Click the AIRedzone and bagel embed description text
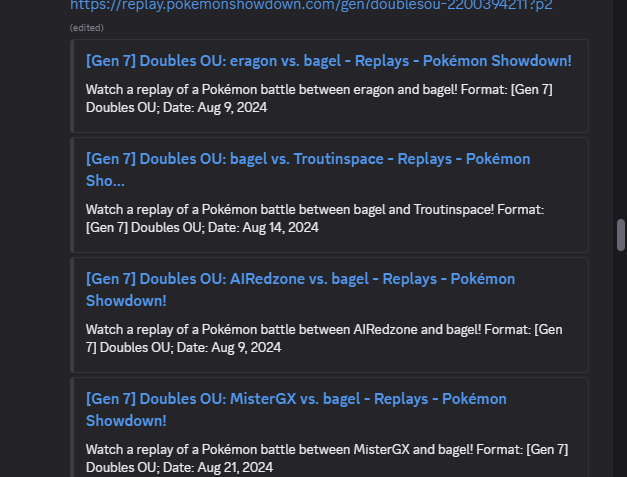This screenshot has height=477, width=627. 324,338
